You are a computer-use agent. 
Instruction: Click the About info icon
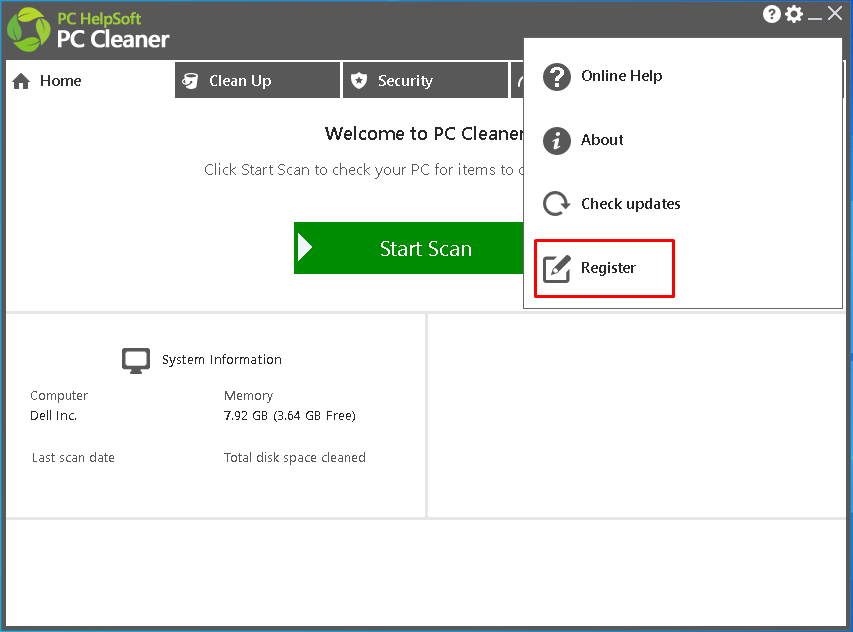[x=557, y=141]
